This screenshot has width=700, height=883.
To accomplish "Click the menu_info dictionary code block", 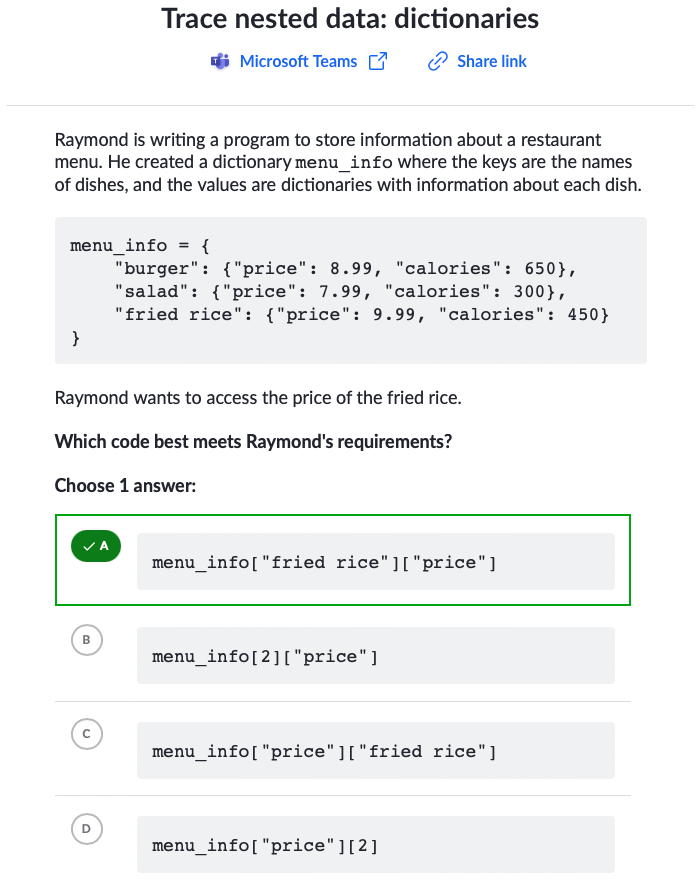I will click(351, 291).
